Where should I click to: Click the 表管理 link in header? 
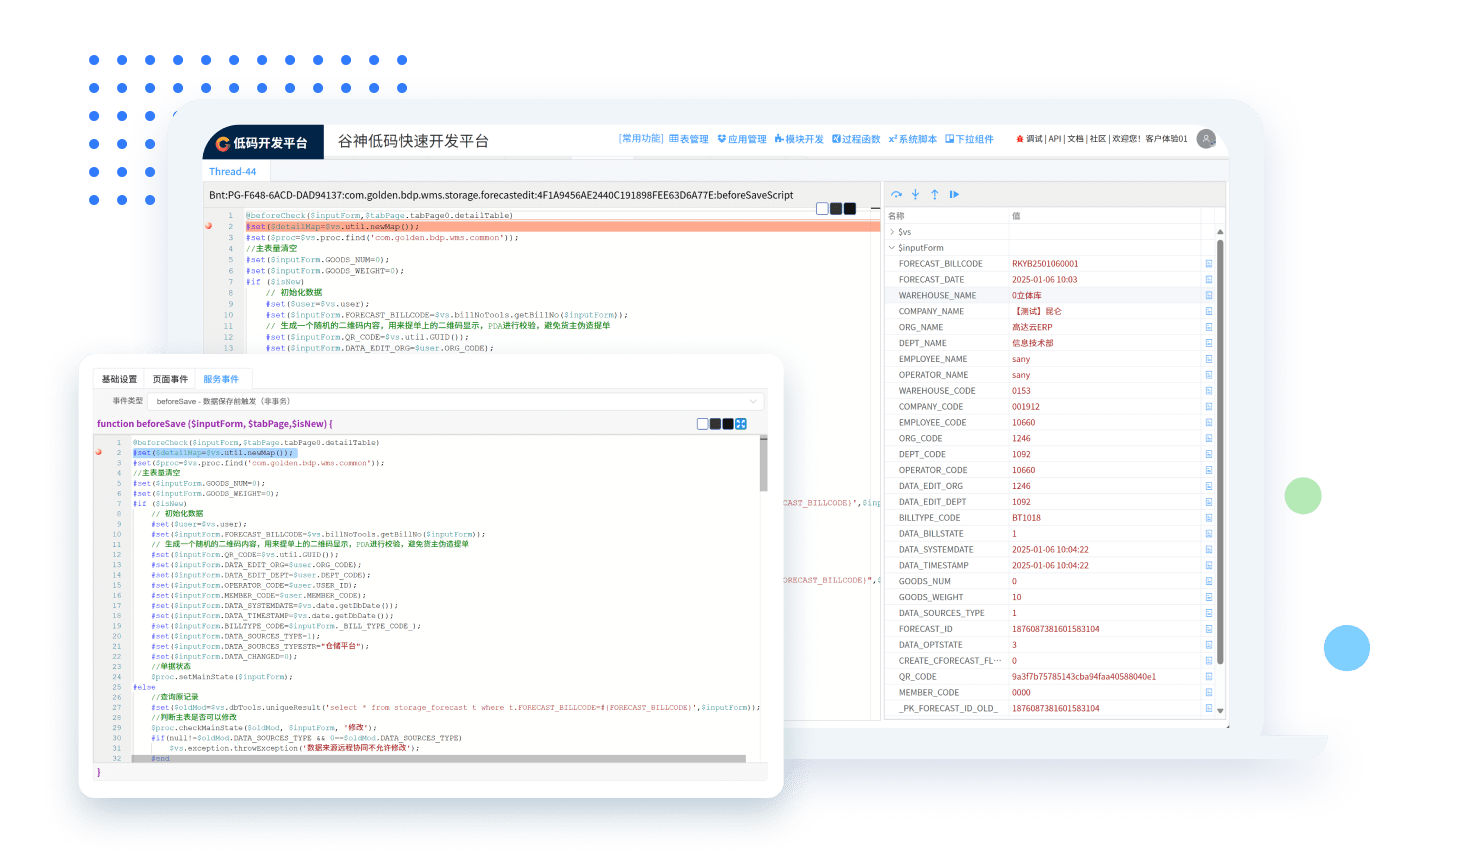pos(688,139)
